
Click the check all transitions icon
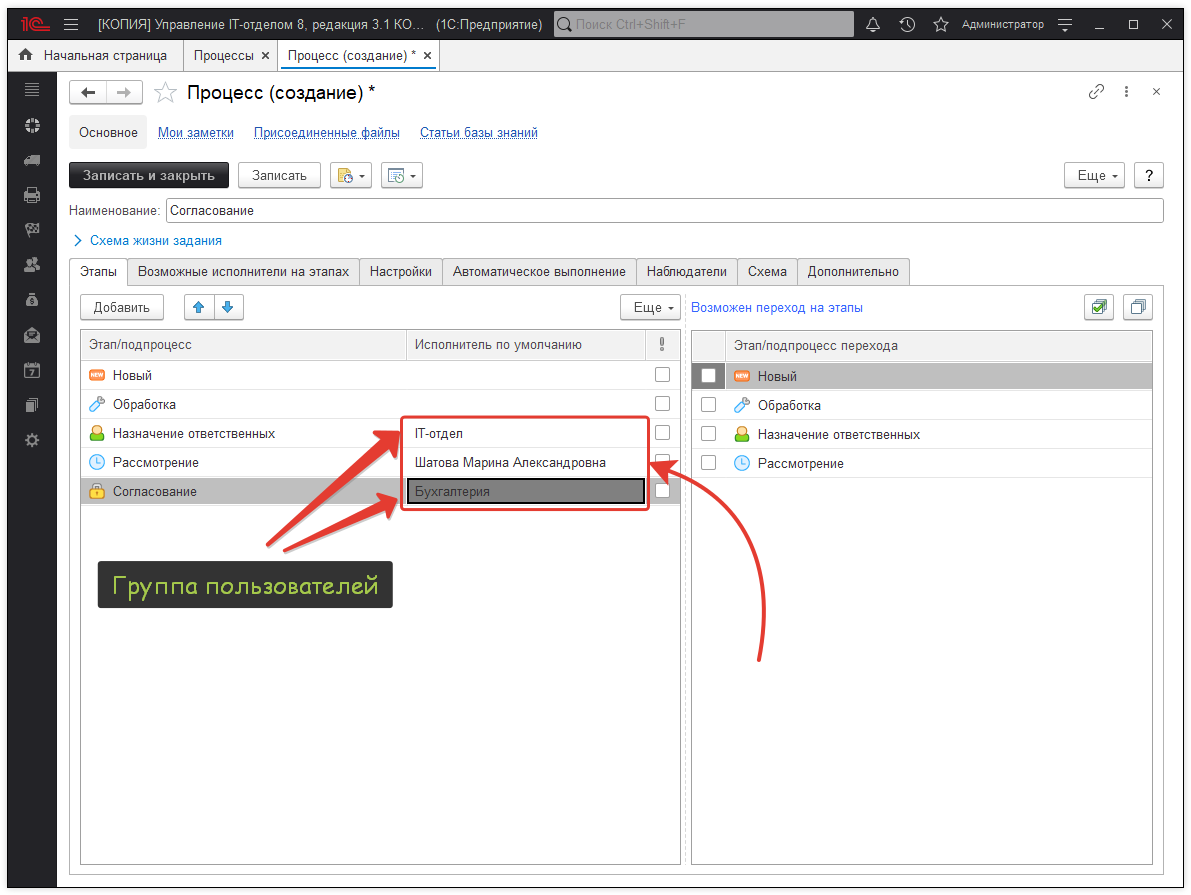coord(1099,308)
